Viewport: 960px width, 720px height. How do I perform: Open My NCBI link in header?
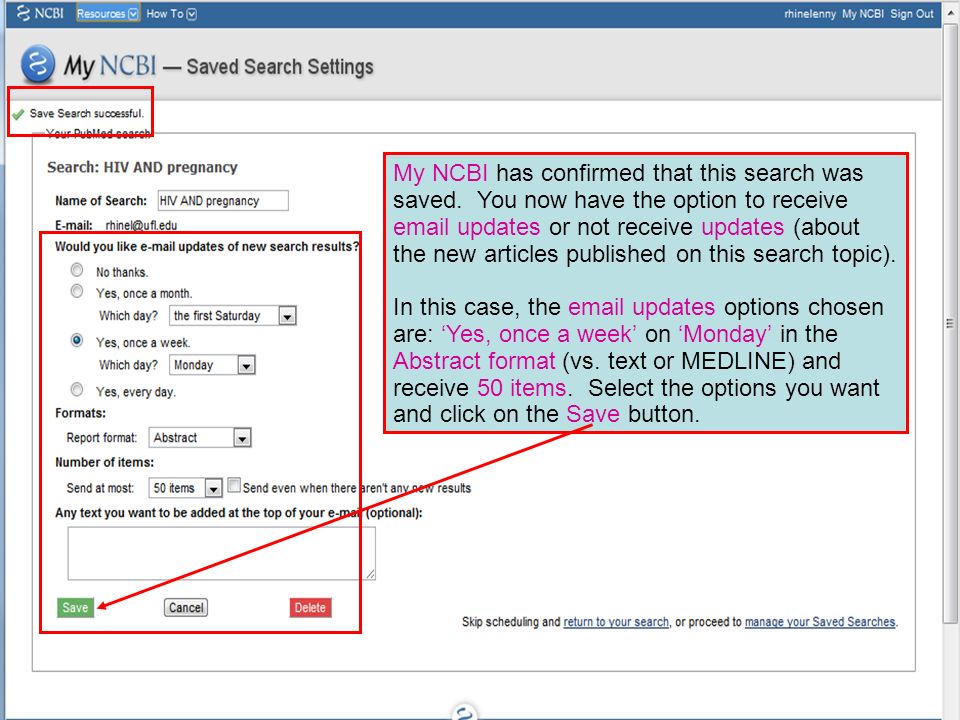pos(863,13)
